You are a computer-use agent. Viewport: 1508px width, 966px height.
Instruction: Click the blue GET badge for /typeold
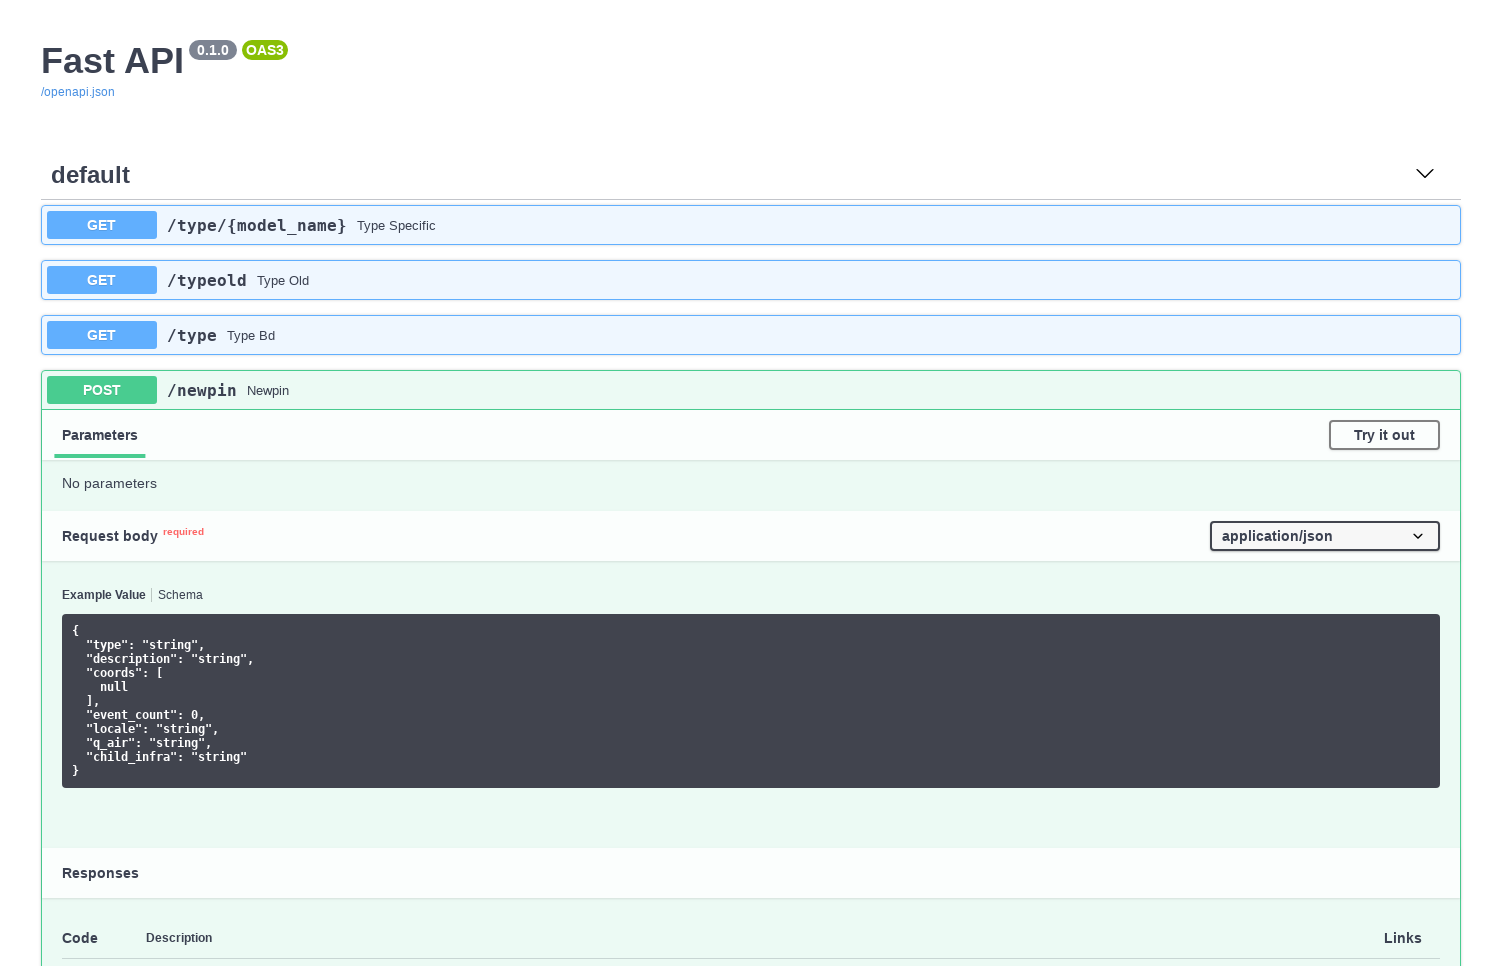[x=102, y=280]
